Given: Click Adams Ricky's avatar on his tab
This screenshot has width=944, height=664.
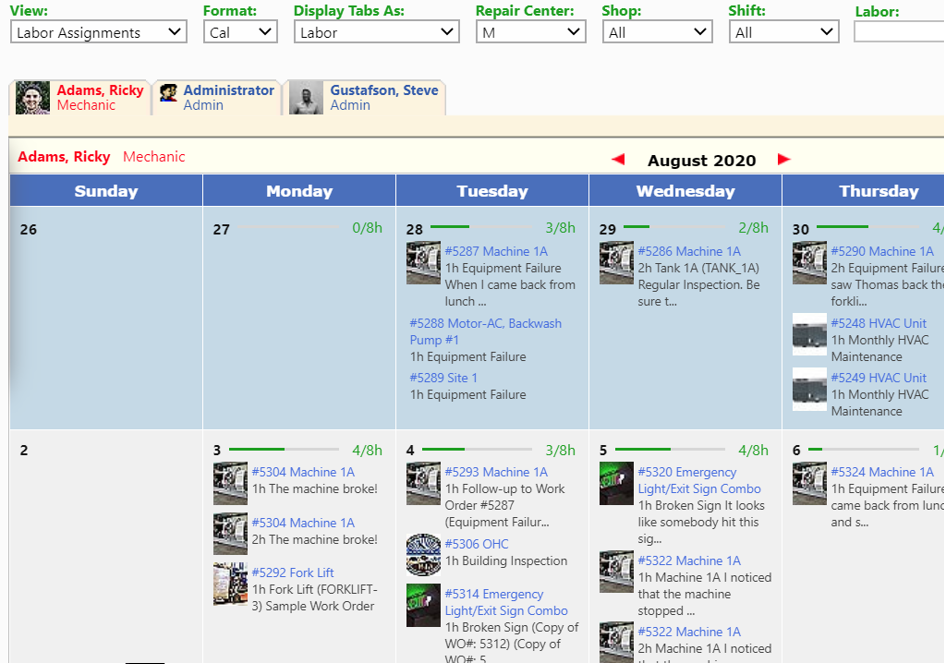Looking at the screenshot, I should pyautogui.click(x=31, y=97).
